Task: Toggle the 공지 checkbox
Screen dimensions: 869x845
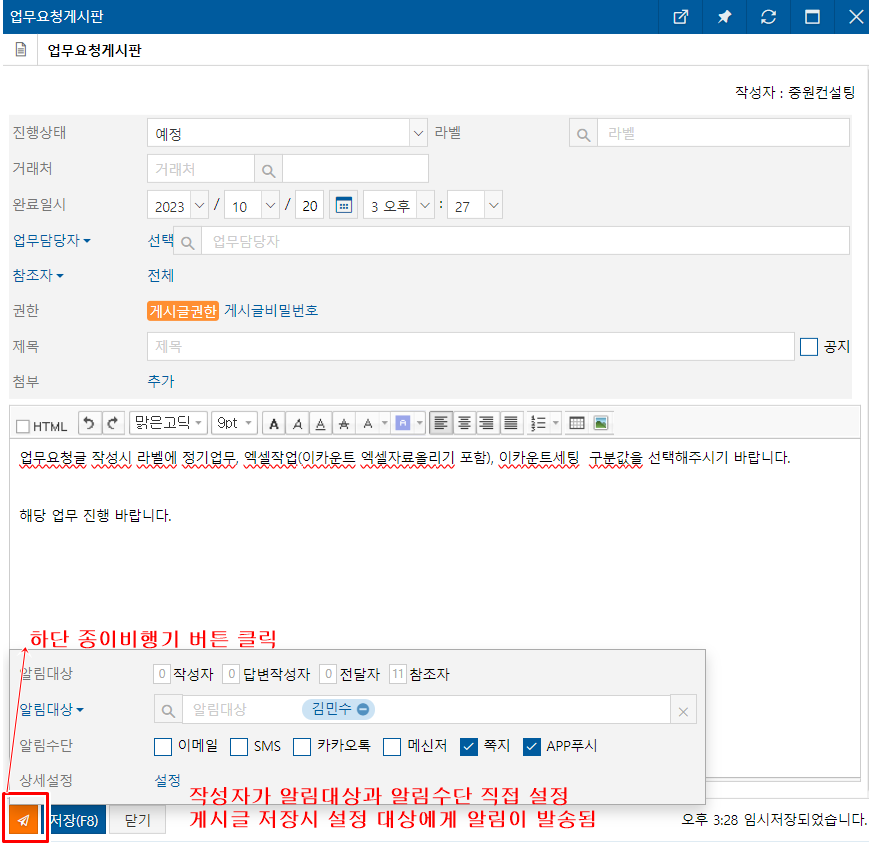Action: coord(809,347)
